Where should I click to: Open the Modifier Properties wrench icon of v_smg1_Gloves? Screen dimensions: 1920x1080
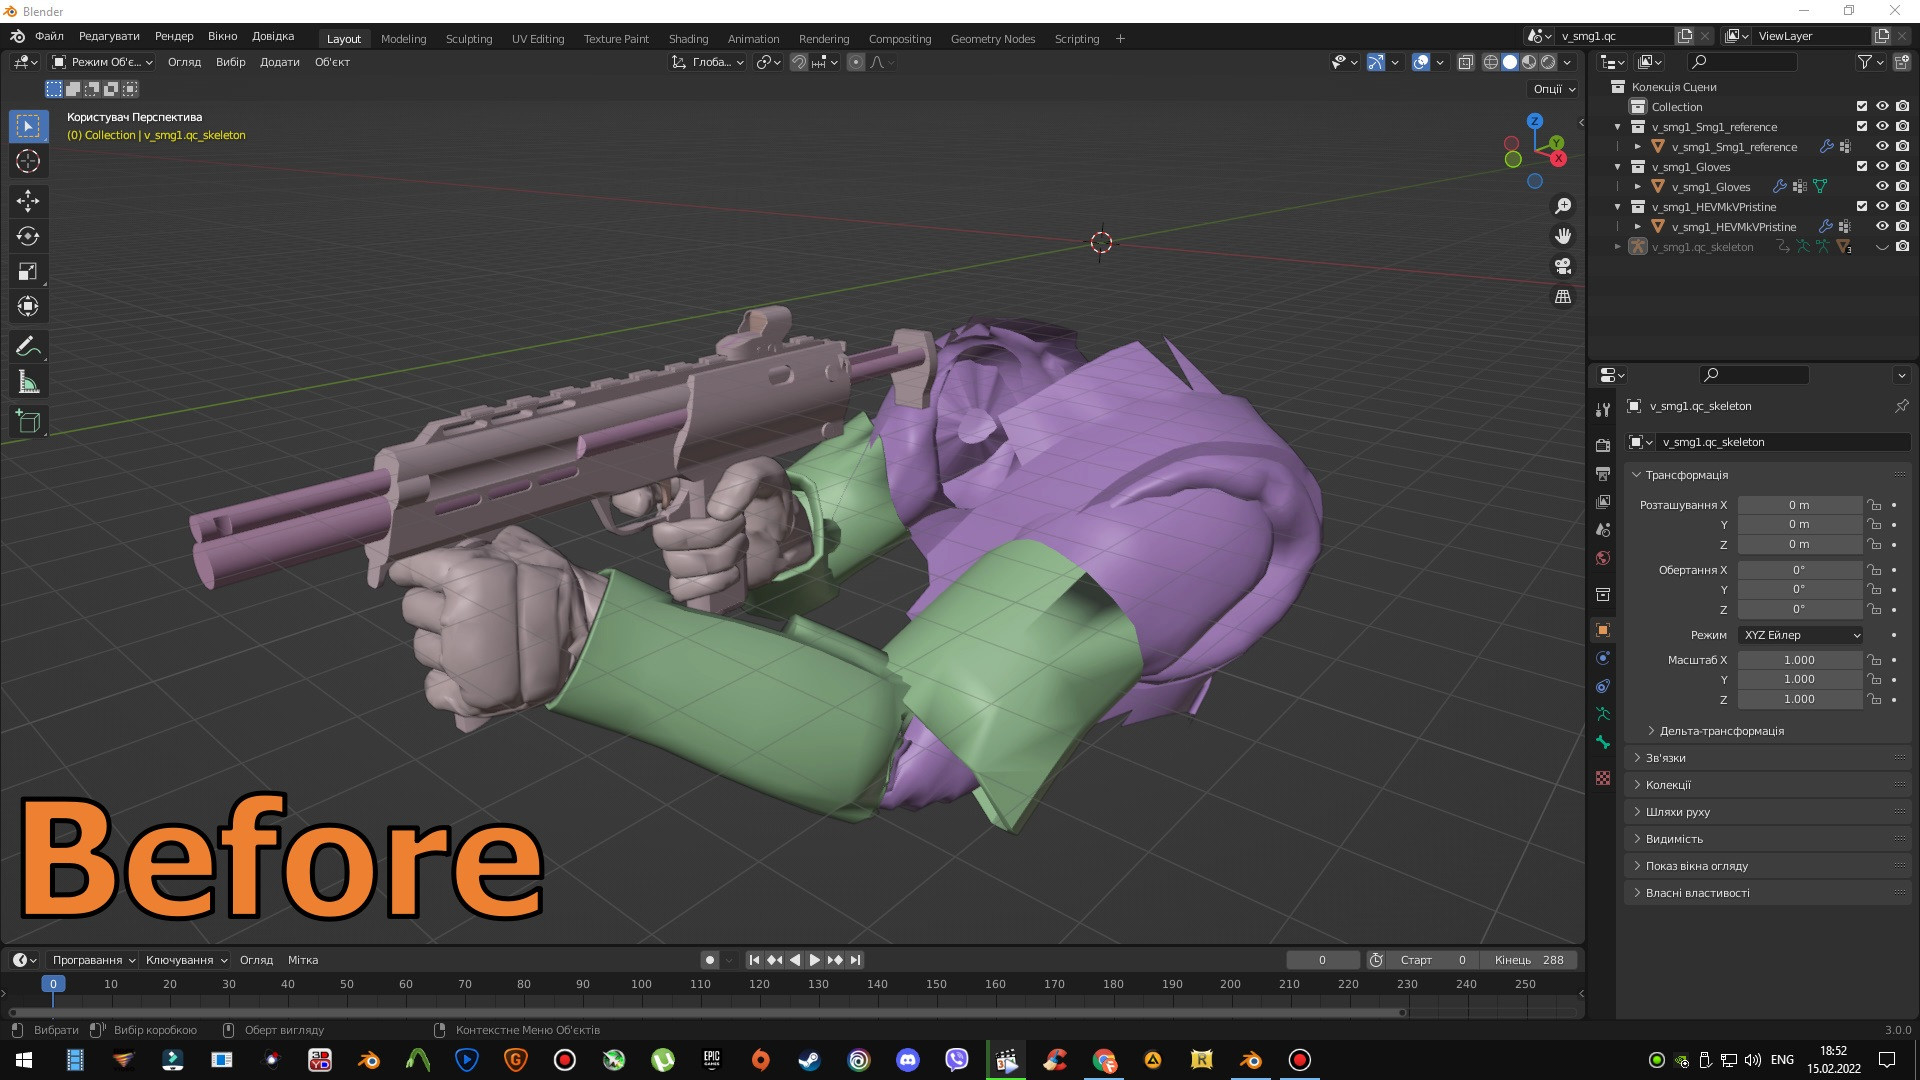1779,186
